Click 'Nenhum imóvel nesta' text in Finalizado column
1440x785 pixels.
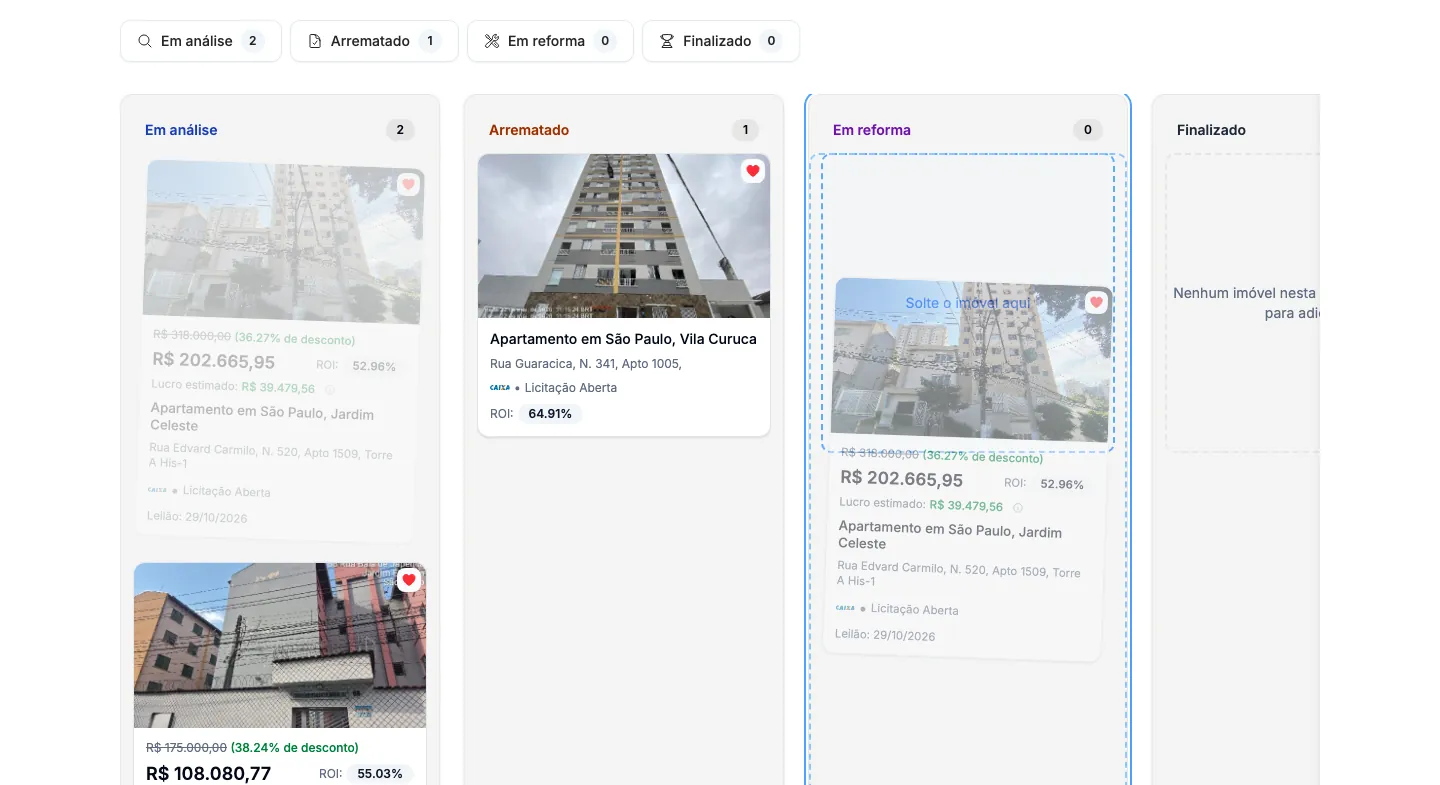coord(1244,293)
